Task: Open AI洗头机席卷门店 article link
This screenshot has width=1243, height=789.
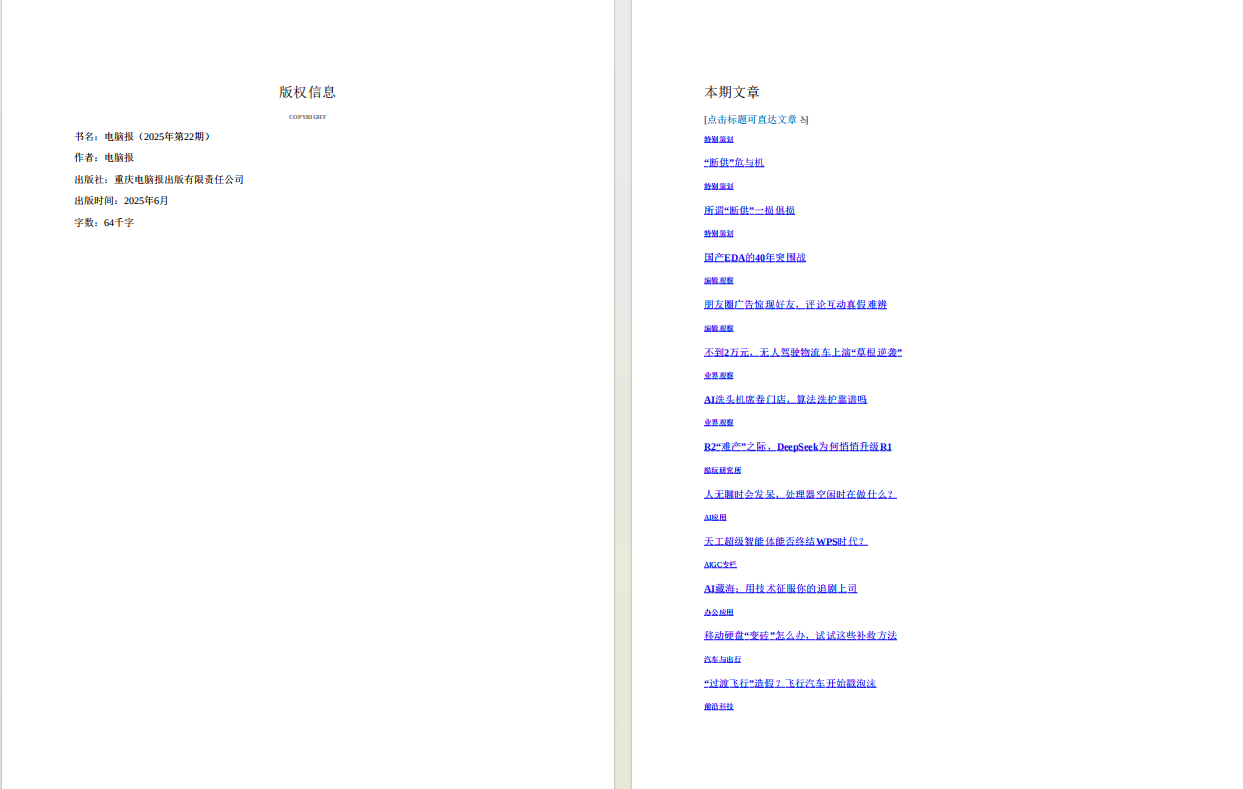Action: pyautogui.click(x=785, y=399)
